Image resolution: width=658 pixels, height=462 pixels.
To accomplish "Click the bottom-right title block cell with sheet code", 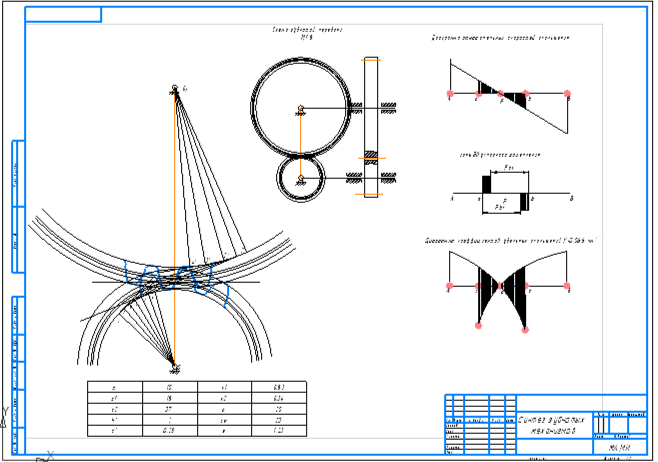I will tap(620, 447).
